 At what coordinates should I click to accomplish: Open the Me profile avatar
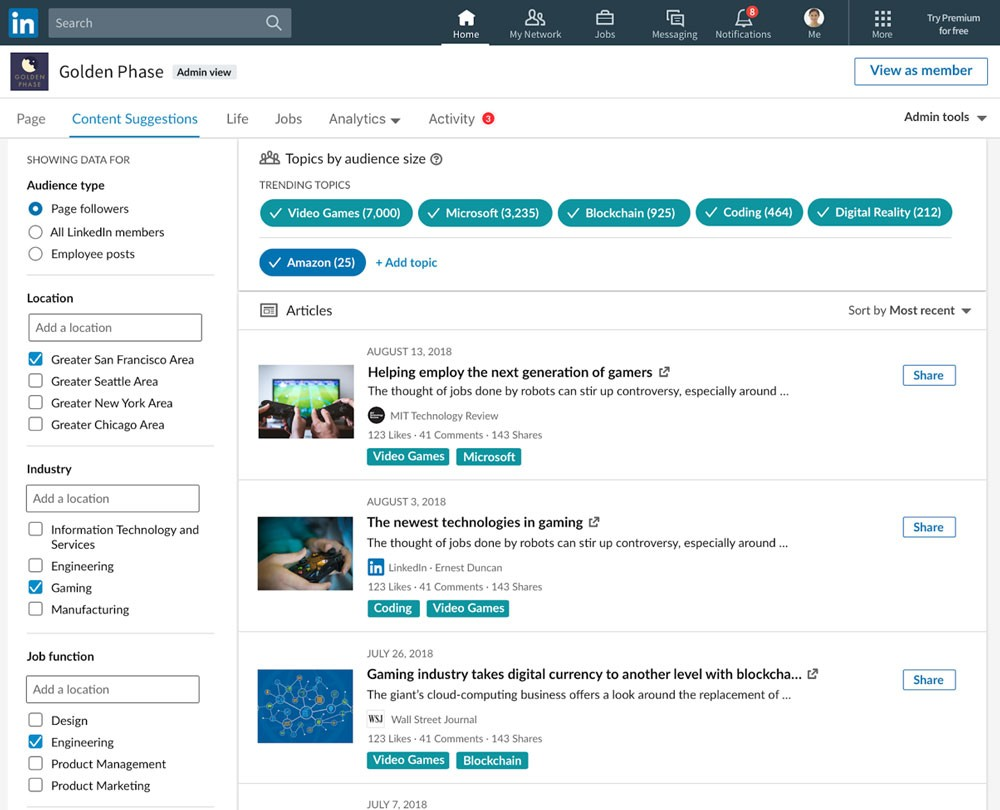tap(814, 17)
